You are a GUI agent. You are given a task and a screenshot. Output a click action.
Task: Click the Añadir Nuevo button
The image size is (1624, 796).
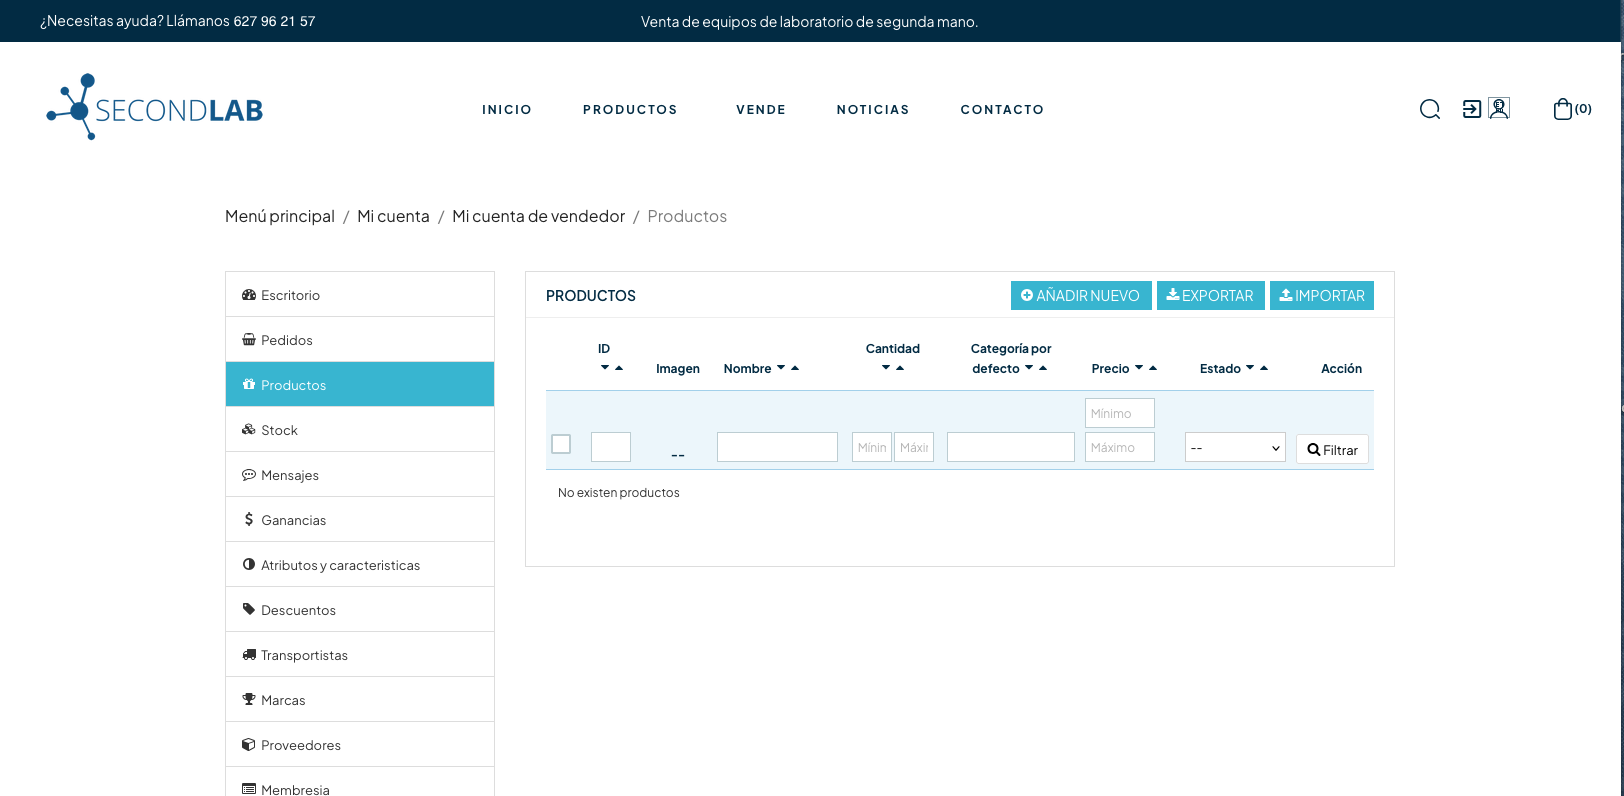click(1081, 296)
